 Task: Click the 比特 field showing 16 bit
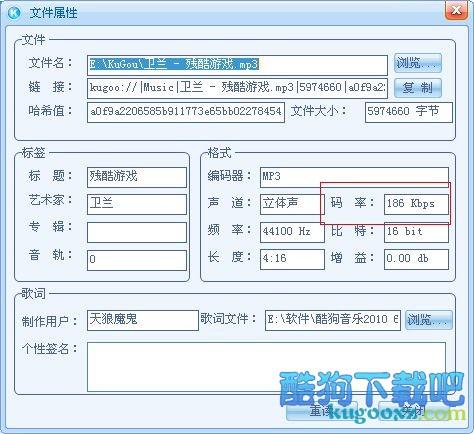click(416, 232)
